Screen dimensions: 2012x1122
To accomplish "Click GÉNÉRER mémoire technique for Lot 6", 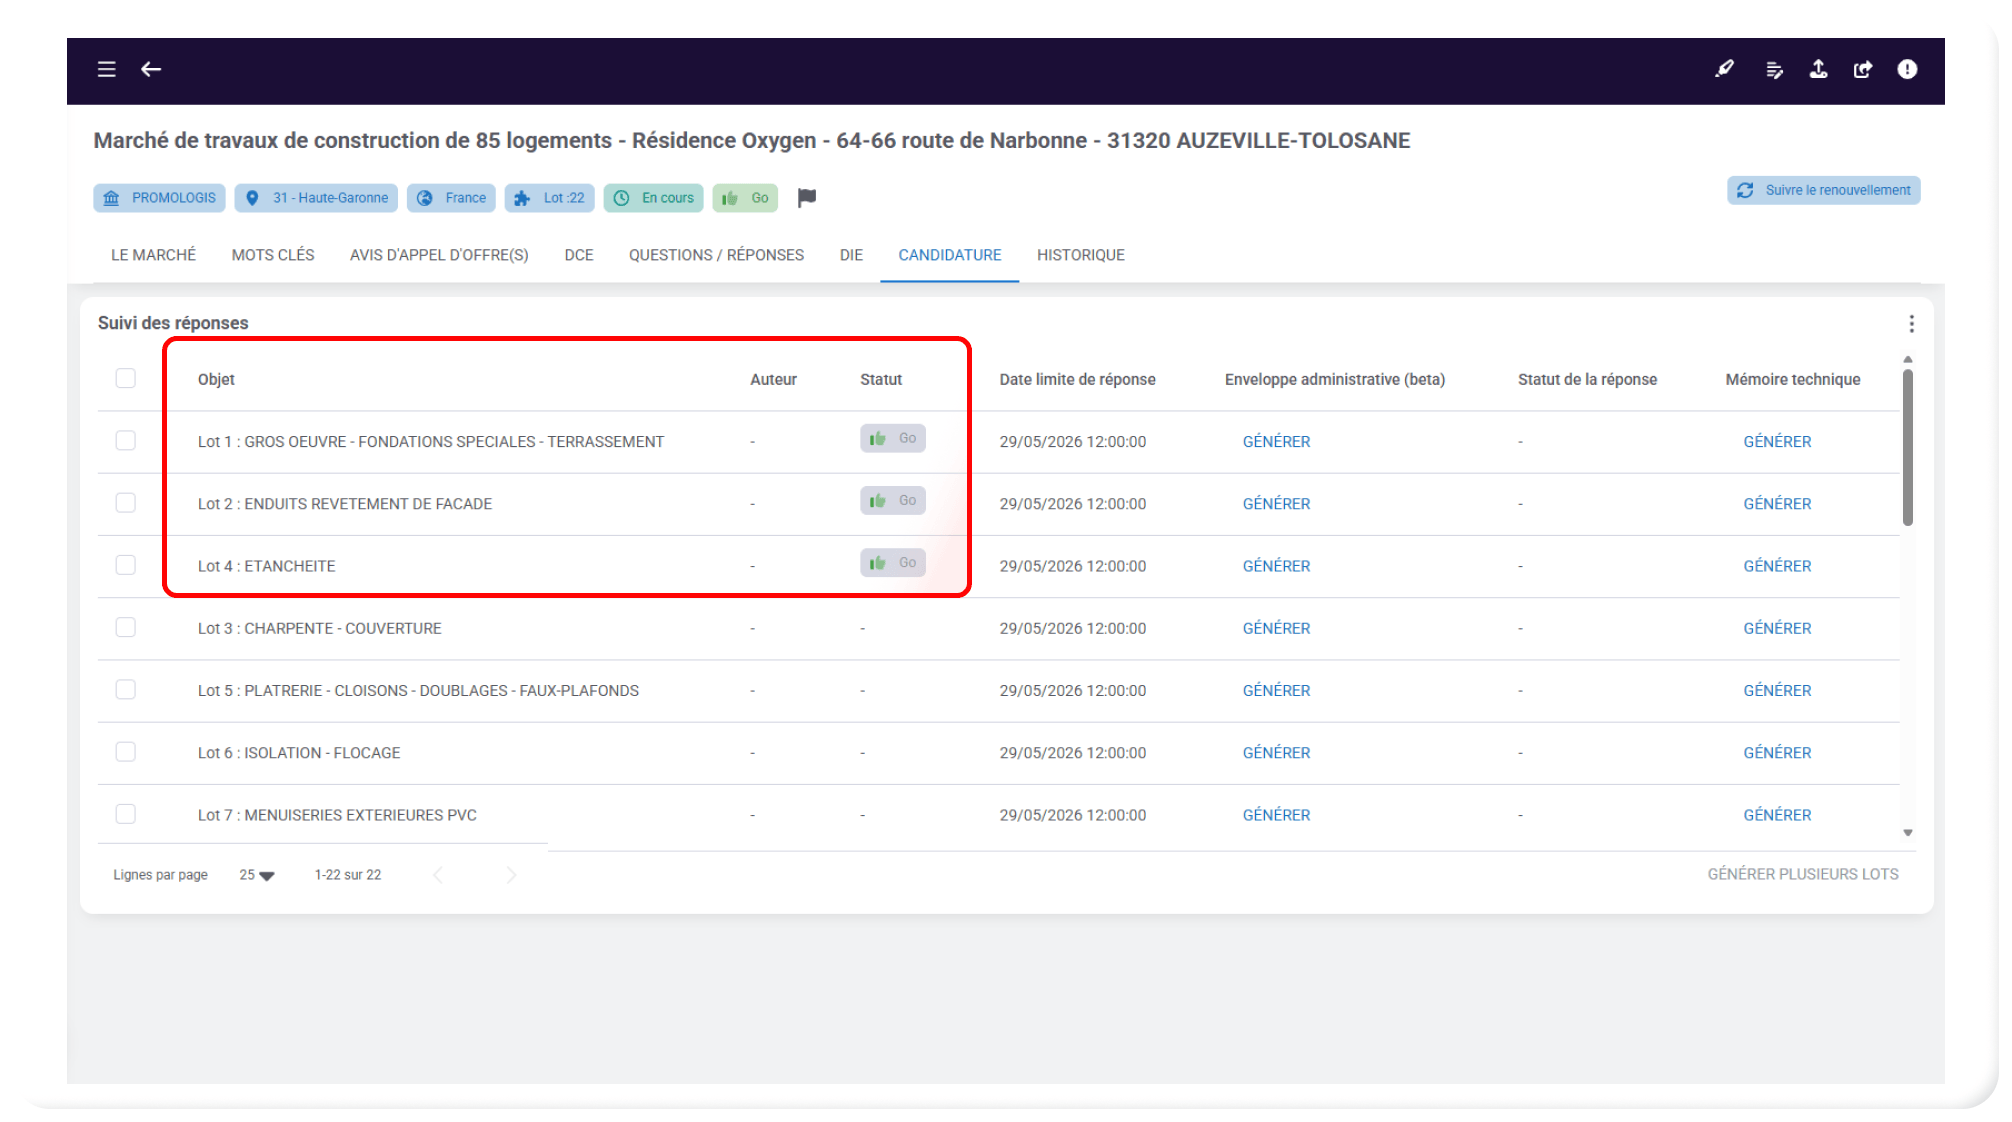I will coord(1777,753).
